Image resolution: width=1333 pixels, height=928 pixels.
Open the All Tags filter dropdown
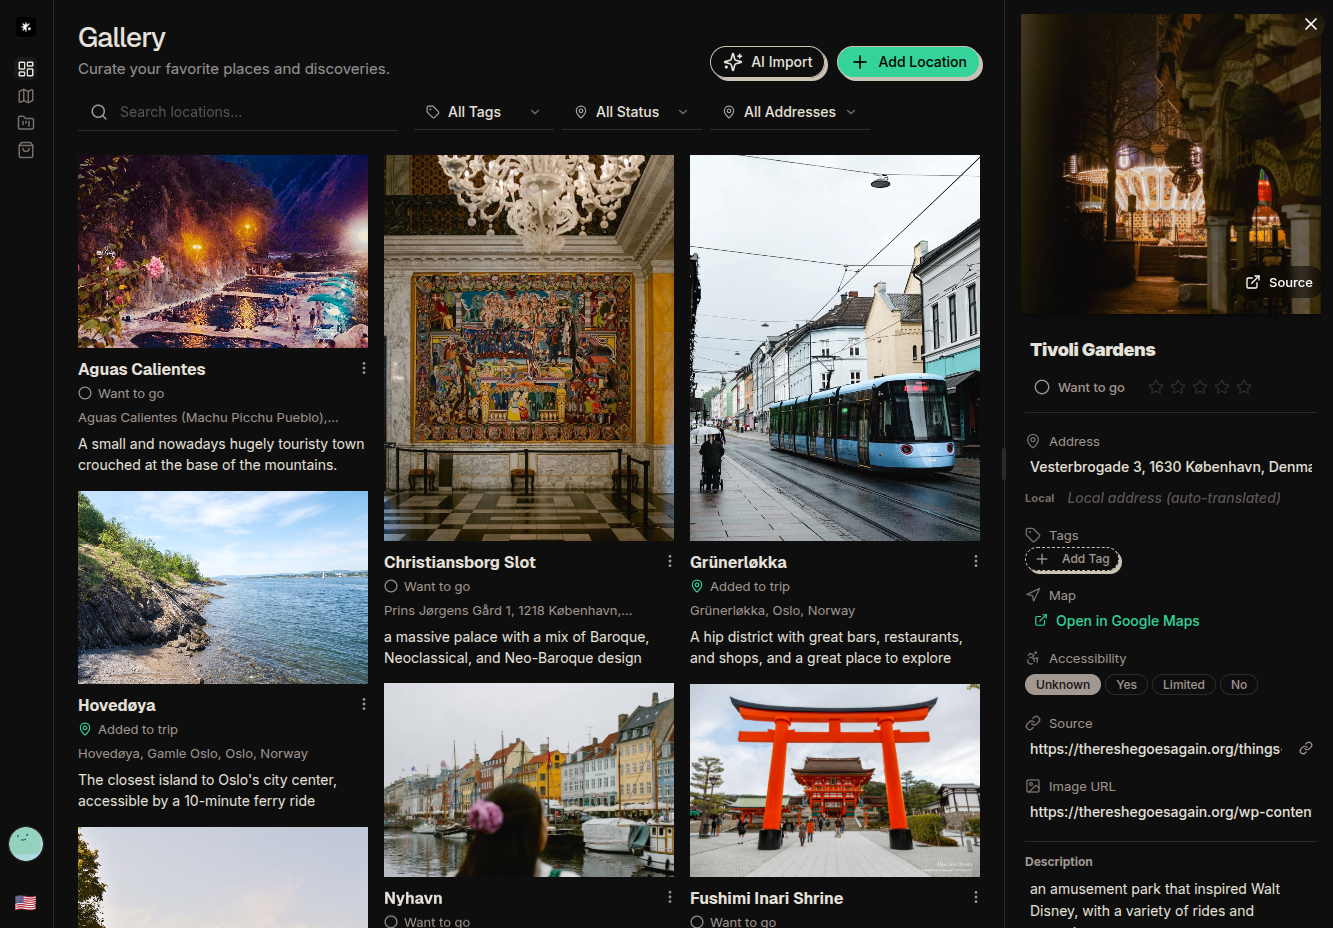[483, 112]
